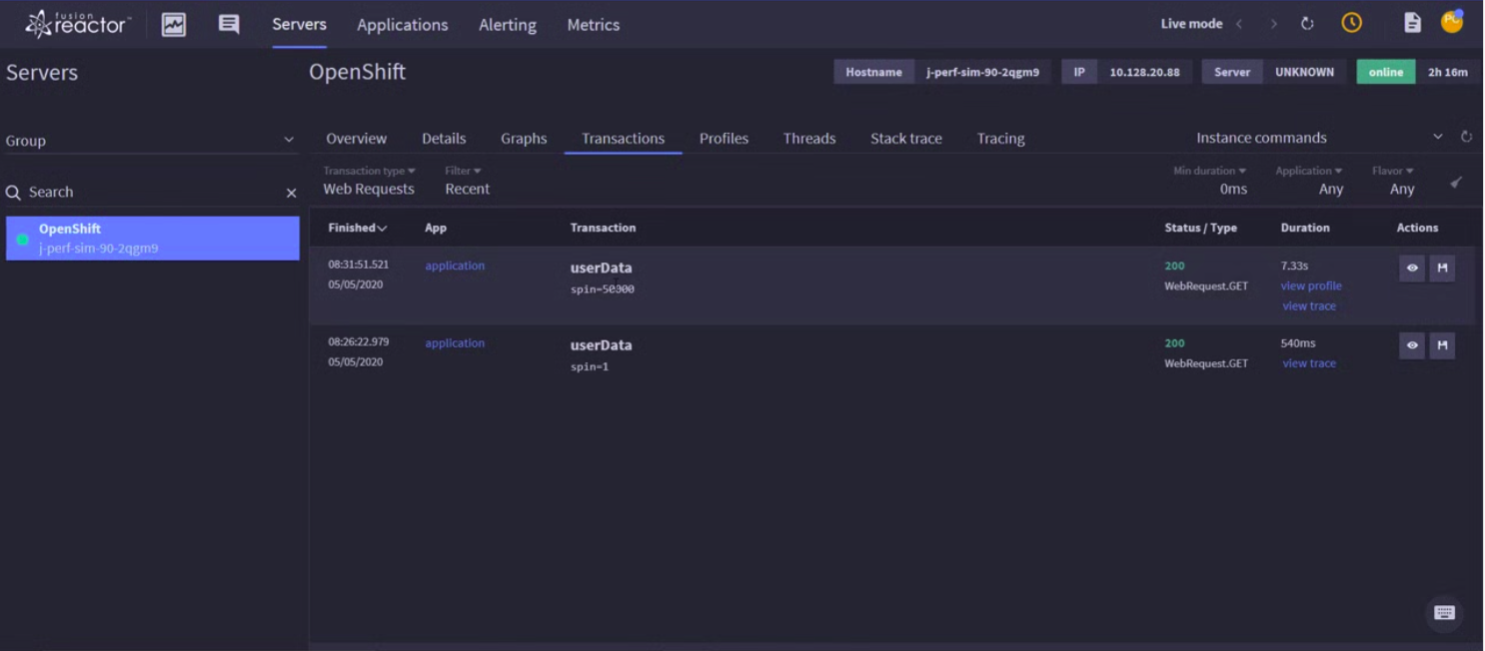
Task: Focus the server Search field
Action: pyautogui.click(x=152, y=192)
